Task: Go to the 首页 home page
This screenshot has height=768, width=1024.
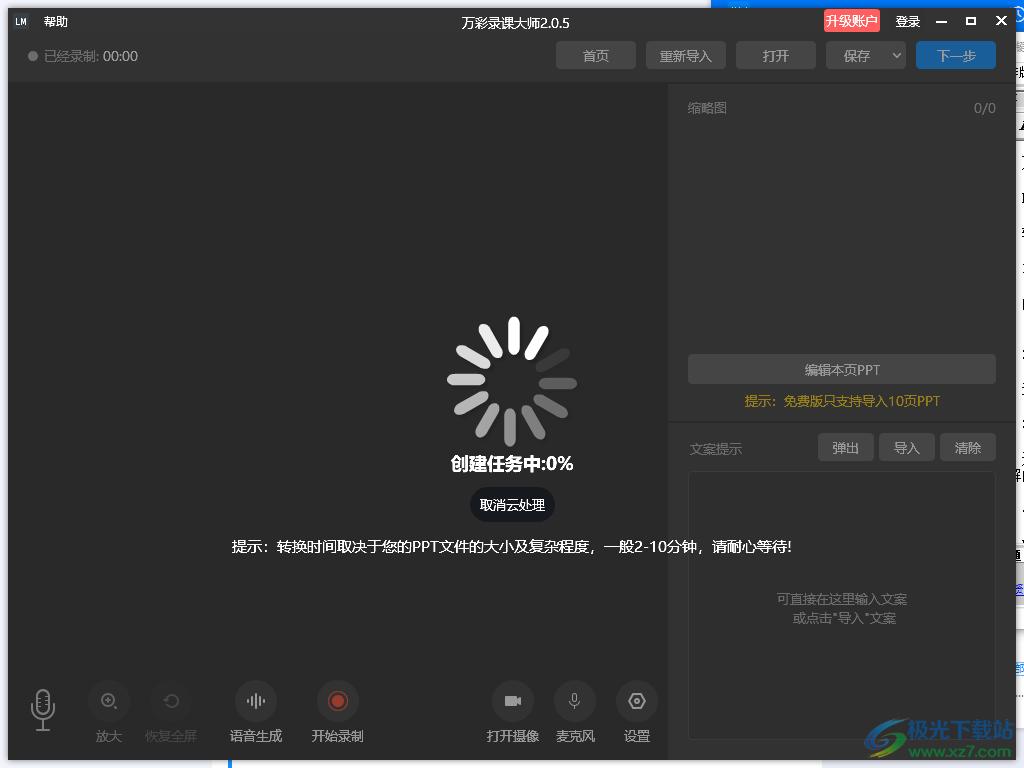Action: [596, 56]
